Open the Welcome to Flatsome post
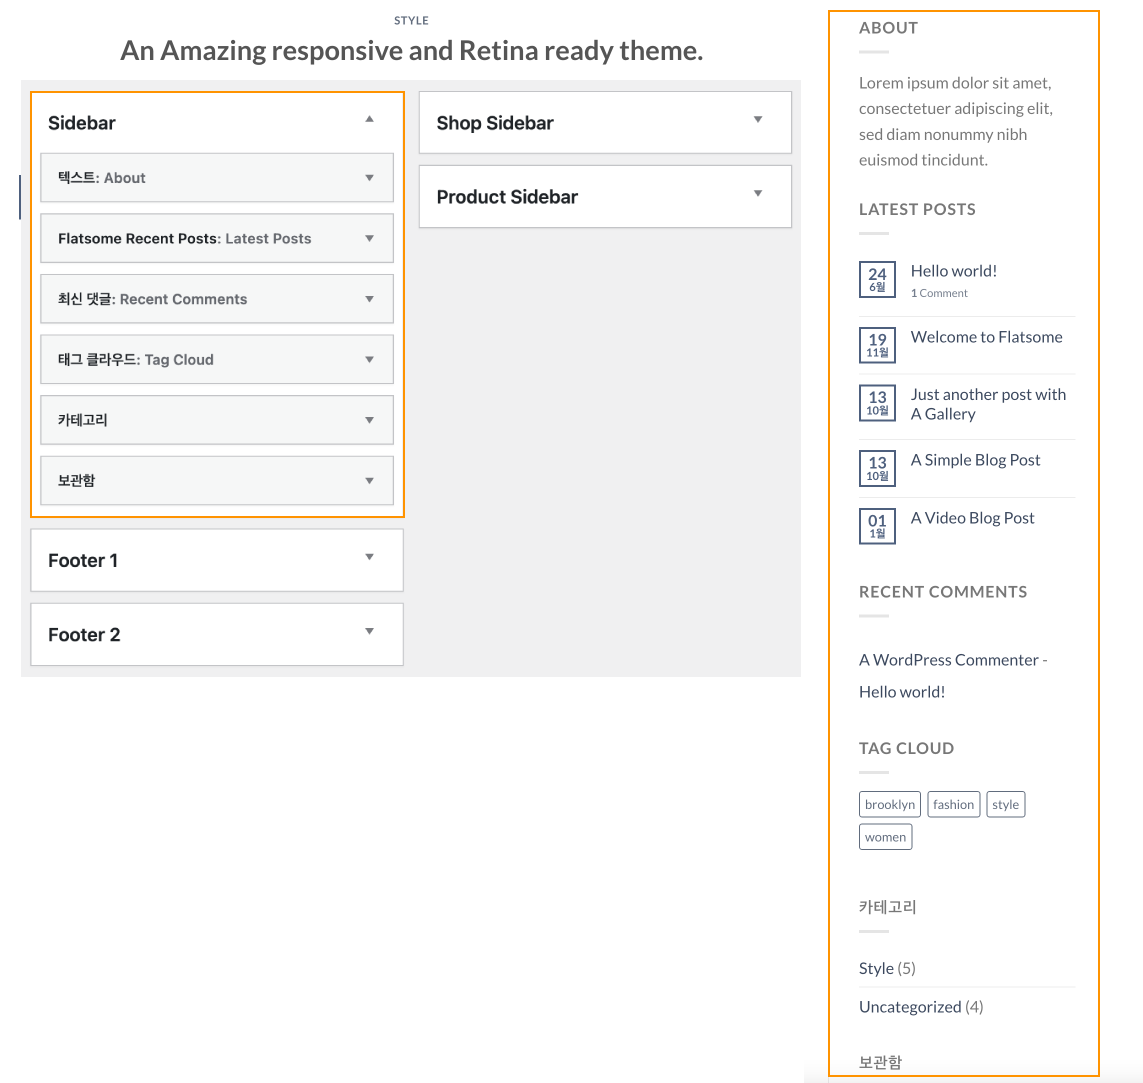 point(986,337)
